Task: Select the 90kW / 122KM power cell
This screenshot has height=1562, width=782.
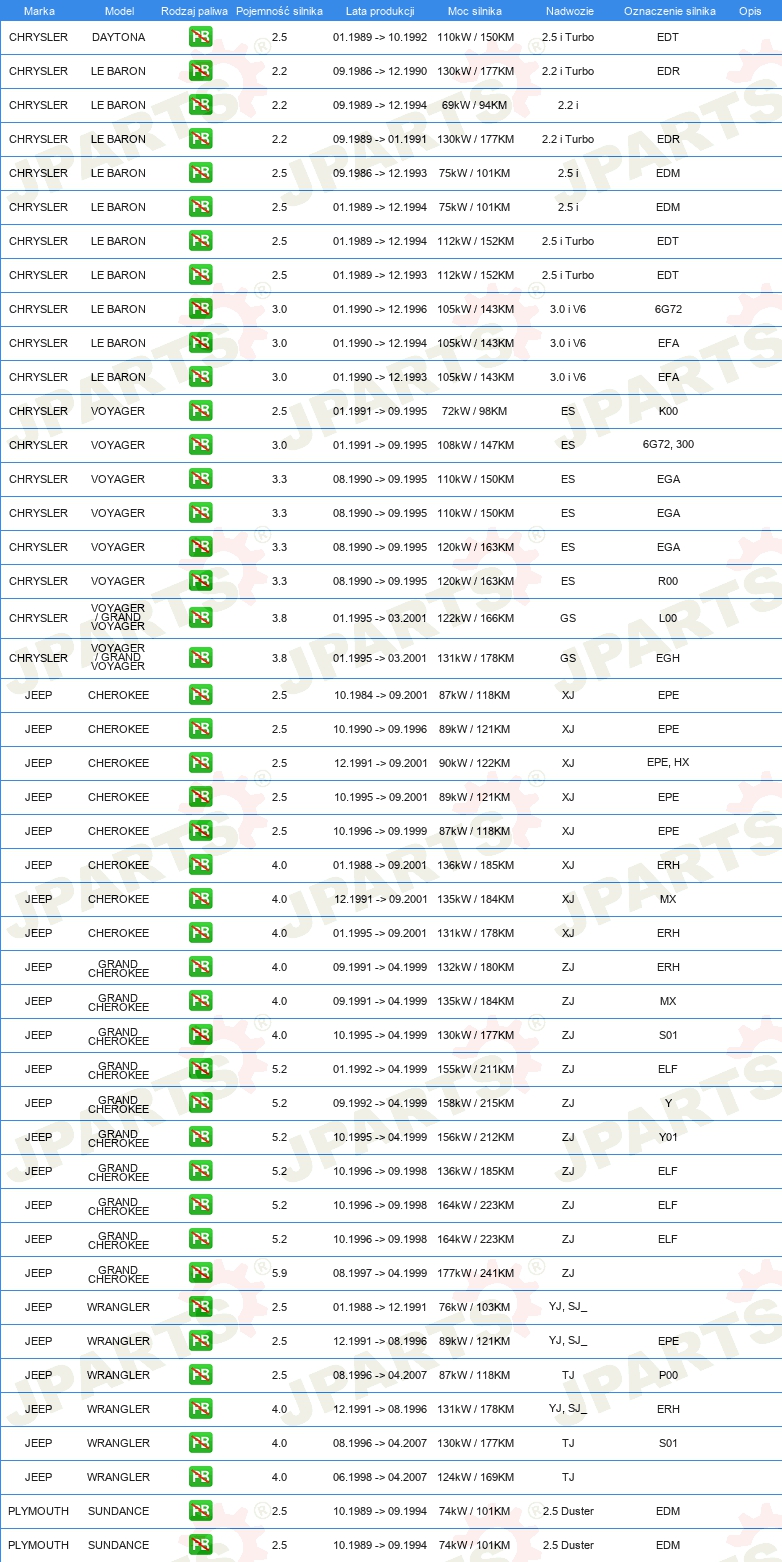Action: [x=475, y=764]
